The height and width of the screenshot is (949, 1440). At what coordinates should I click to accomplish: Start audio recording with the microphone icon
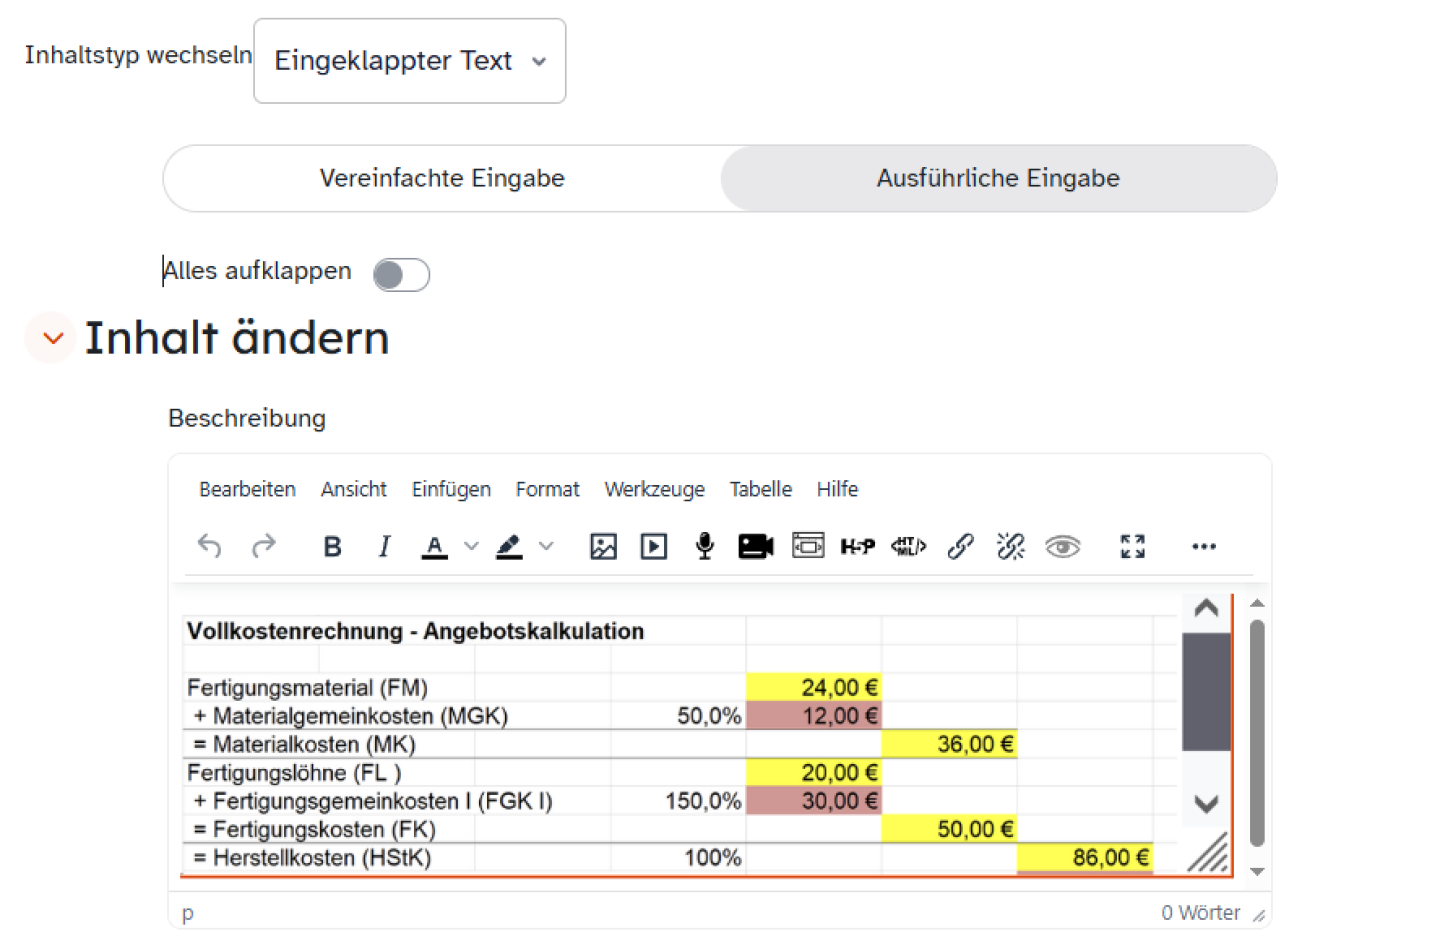[704, 546]
